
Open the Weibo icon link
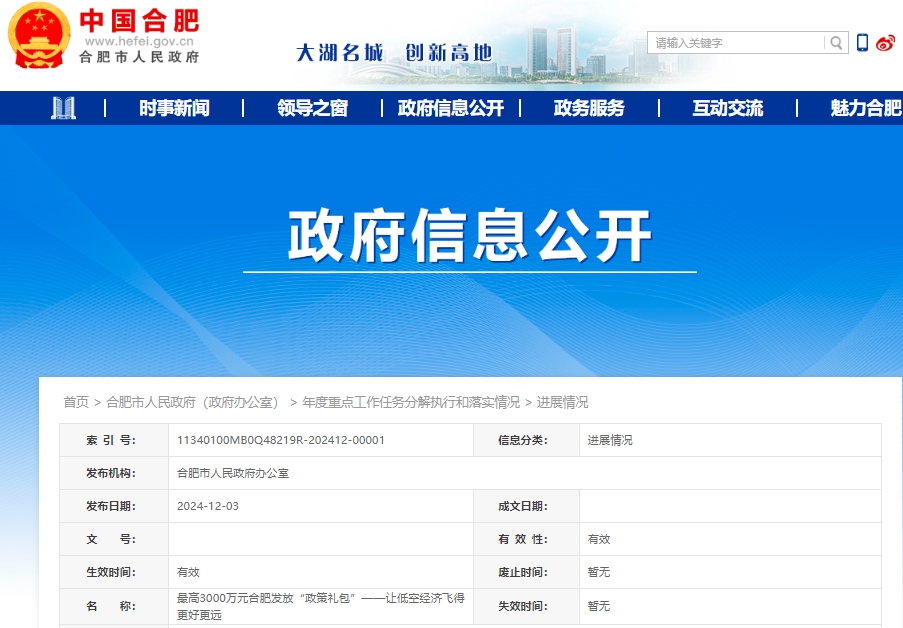click(885, 43)
